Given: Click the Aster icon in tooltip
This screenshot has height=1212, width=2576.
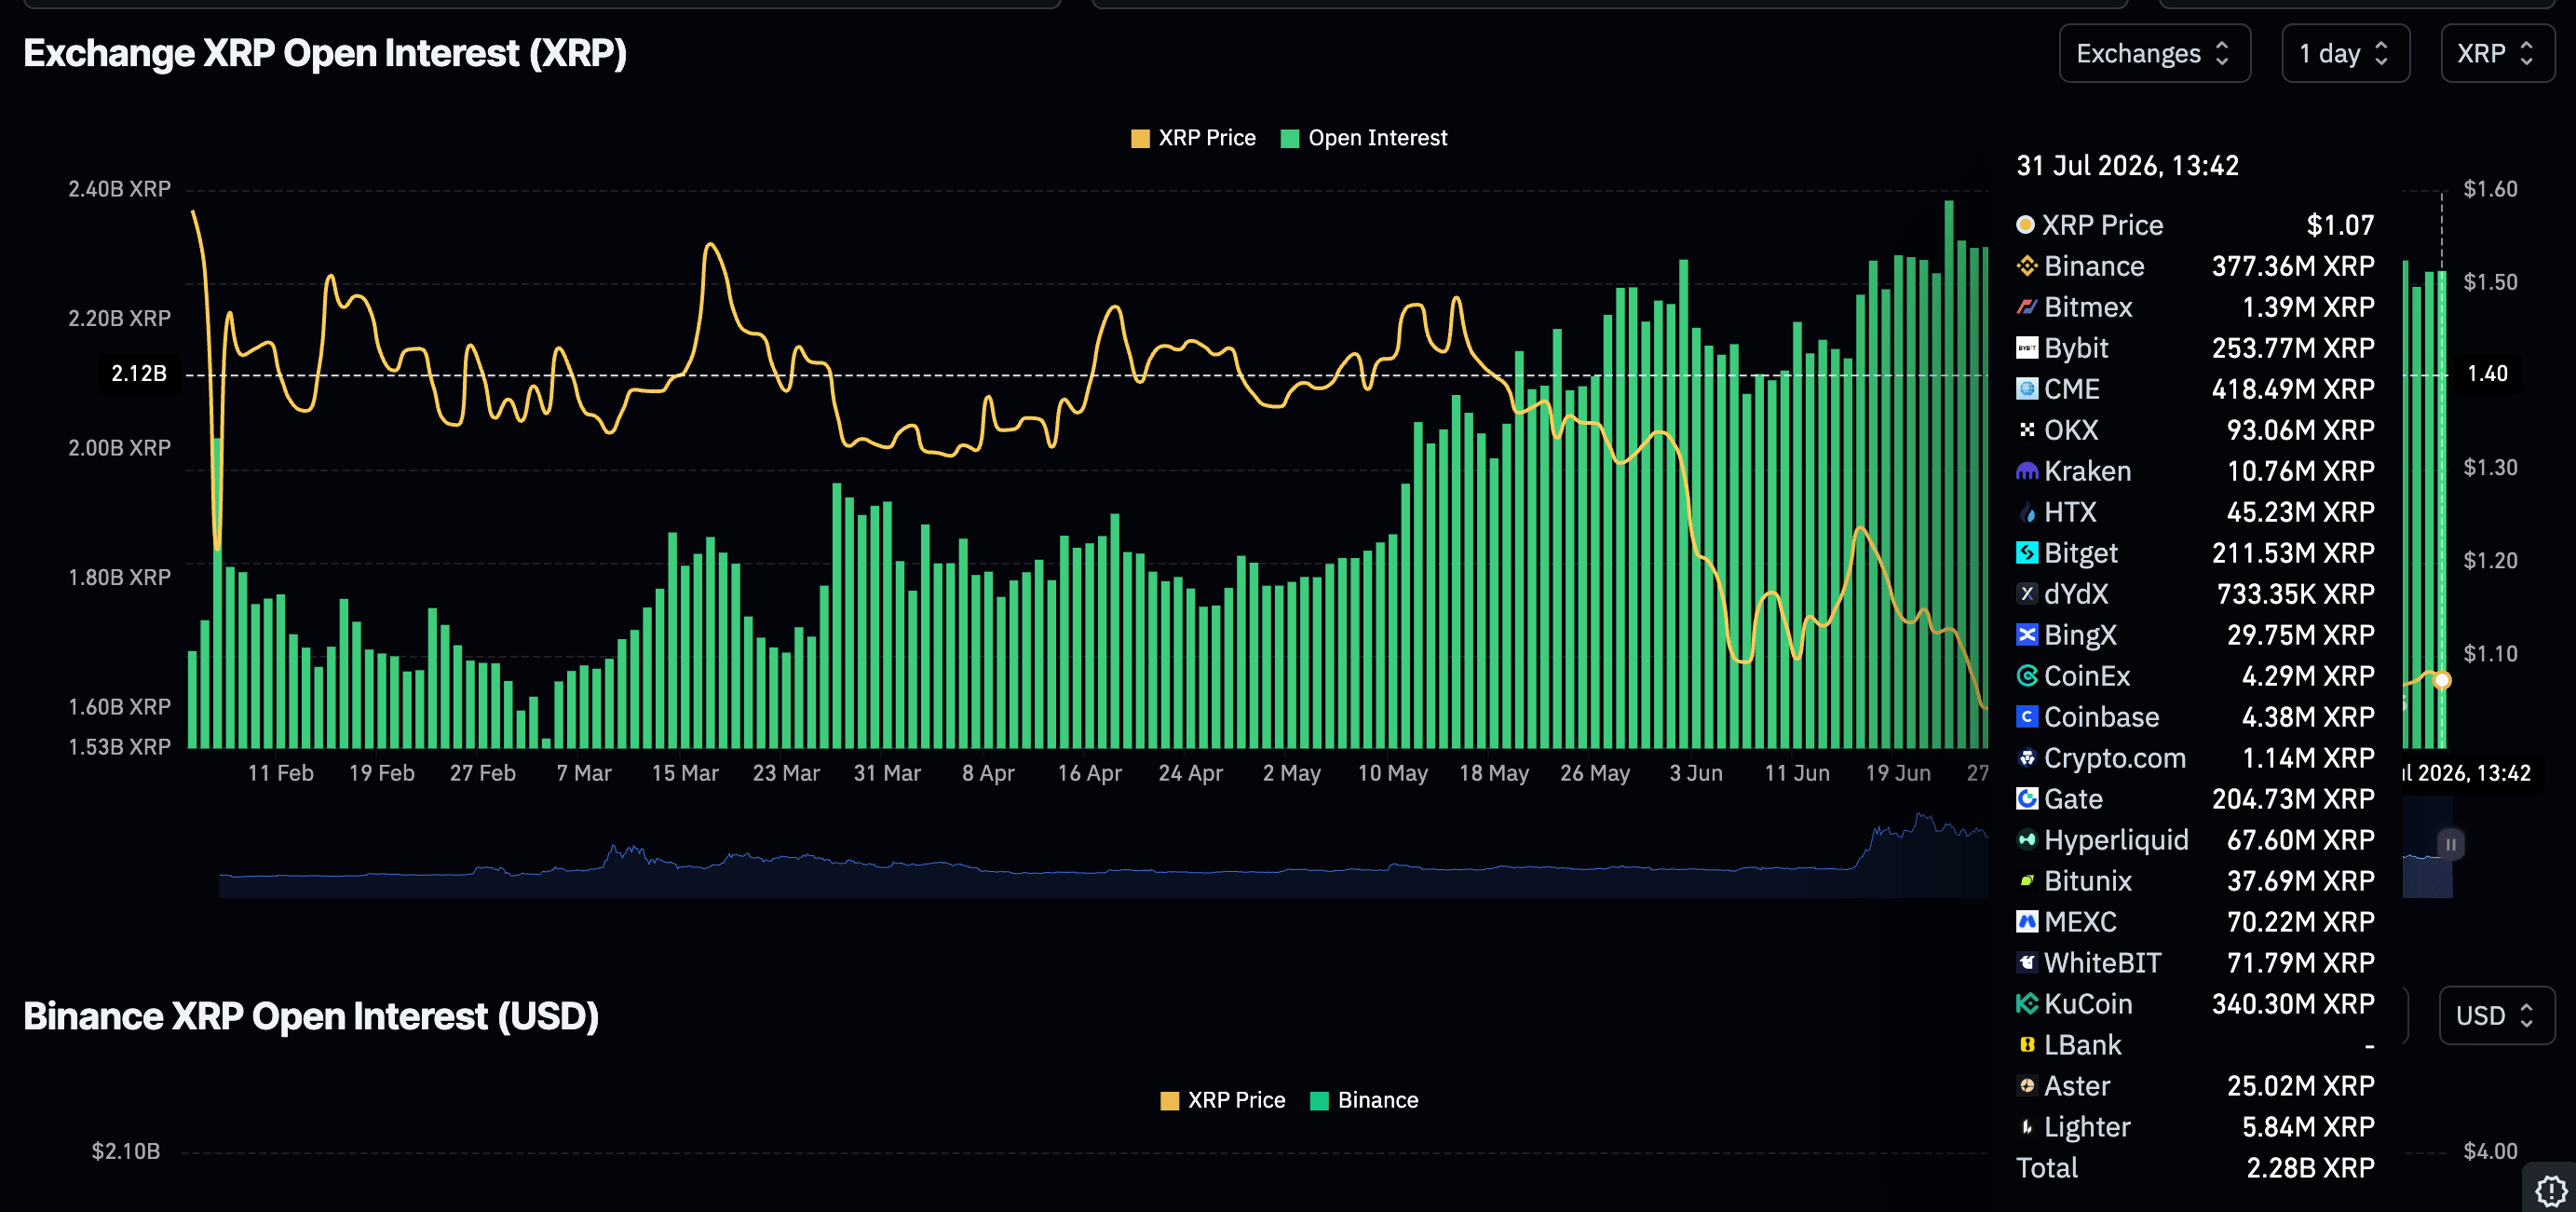Looking at the screenshot, I should pyautogui.click(x=2027, y=1086).
